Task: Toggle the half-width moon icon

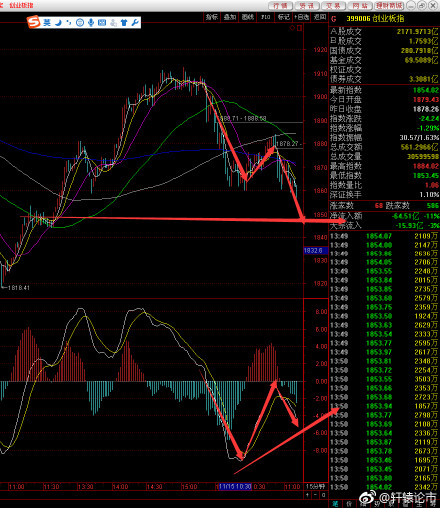Action: click(58, 22)
